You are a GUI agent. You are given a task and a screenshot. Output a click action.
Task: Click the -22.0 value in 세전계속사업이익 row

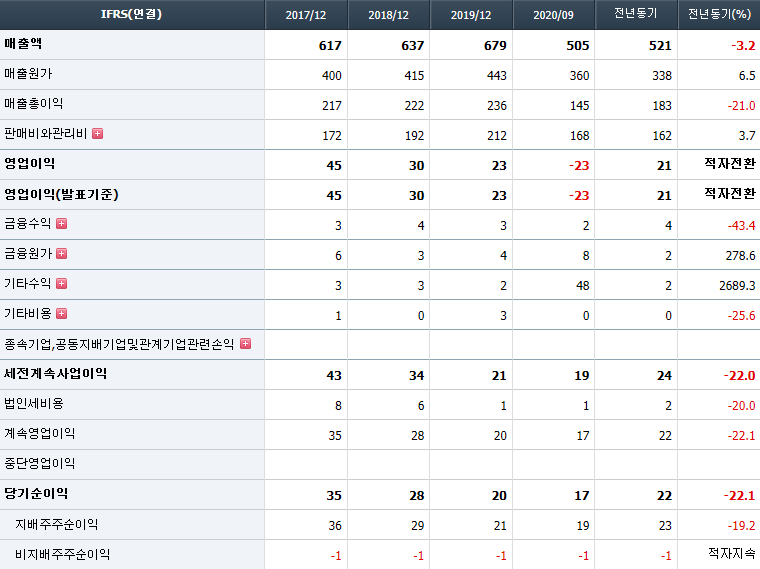[x=739, y=376]
